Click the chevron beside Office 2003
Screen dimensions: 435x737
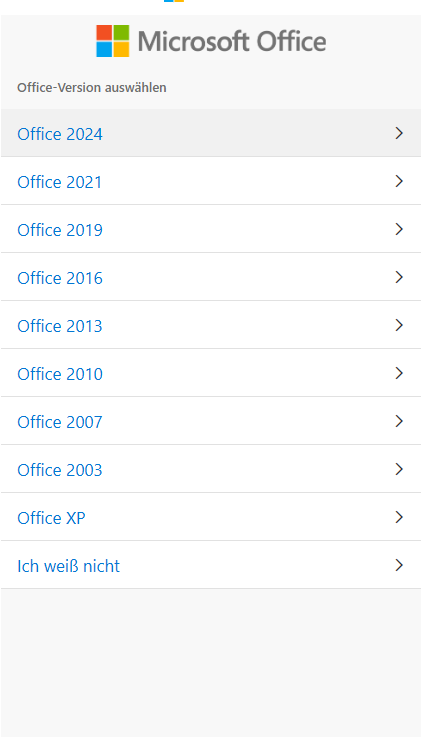point(399,469)
